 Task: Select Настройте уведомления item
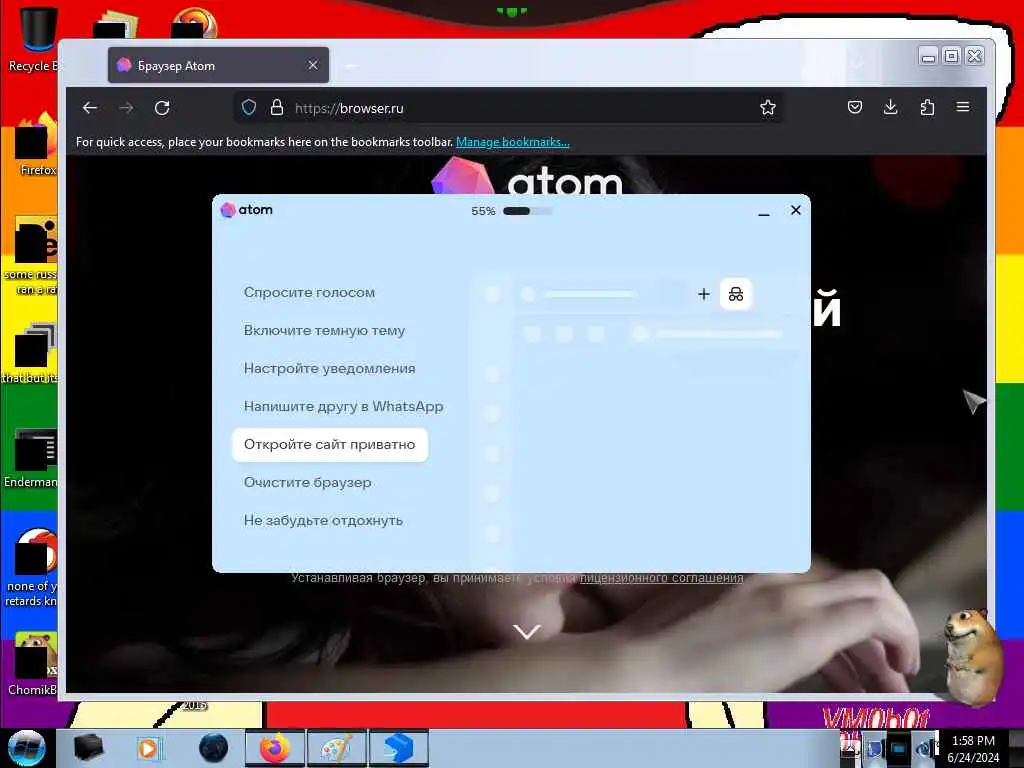click(x=330, y=368)
